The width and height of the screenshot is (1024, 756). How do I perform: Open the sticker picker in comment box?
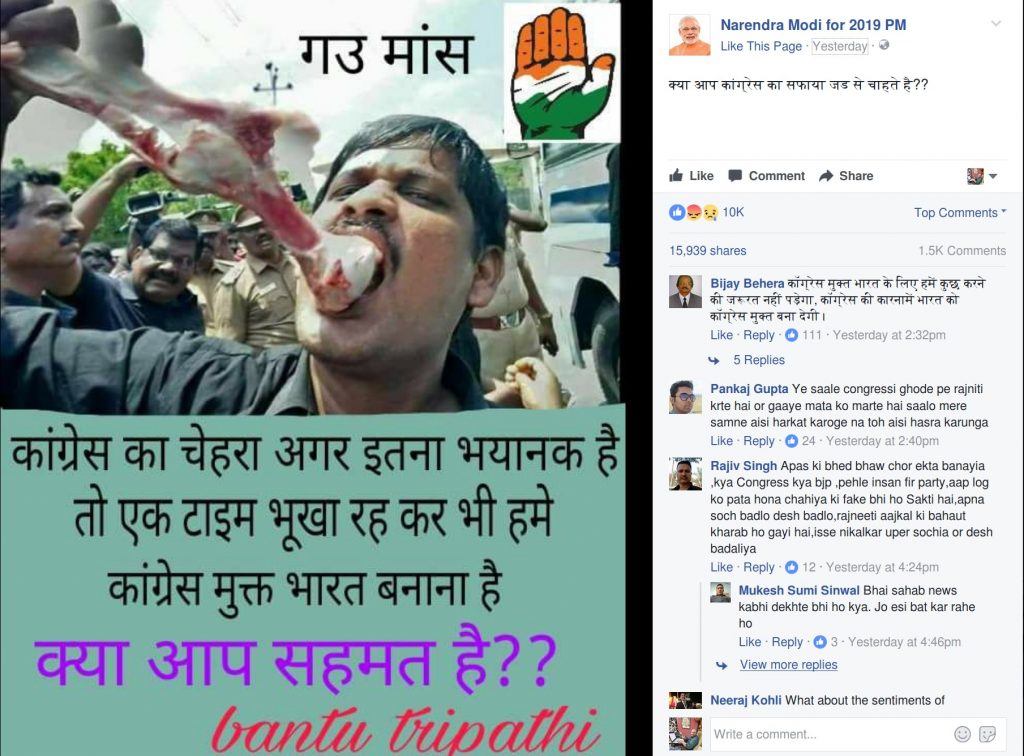tap(987, 734)
